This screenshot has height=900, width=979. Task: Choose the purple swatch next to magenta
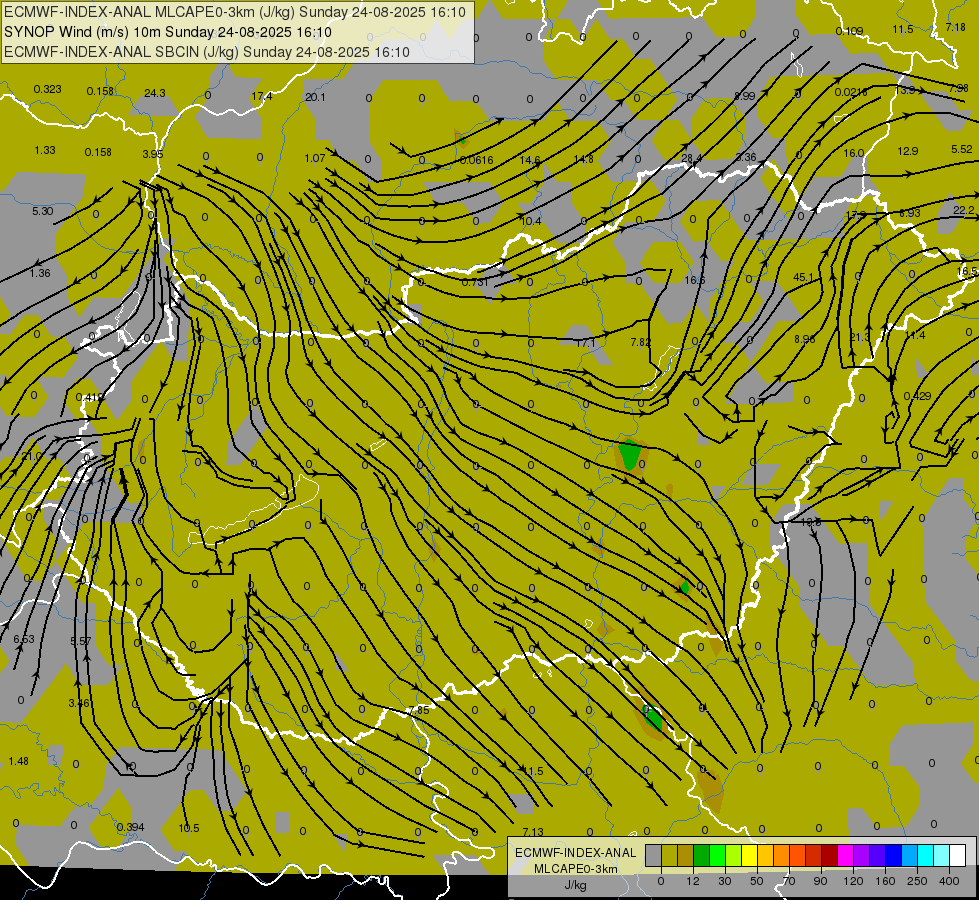tap(862, 855)
